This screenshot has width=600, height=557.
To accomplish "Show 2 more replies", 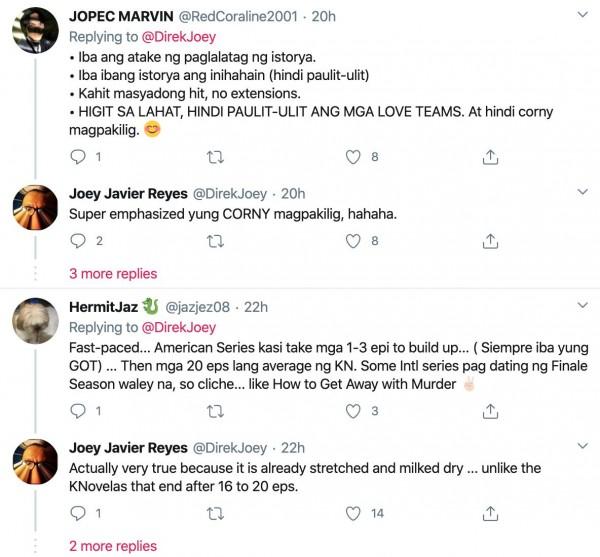I will (113, 546).
